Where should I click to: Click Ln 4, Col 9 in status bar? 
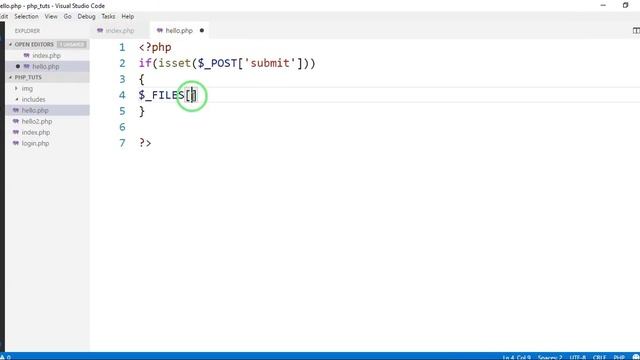point(516,357)
